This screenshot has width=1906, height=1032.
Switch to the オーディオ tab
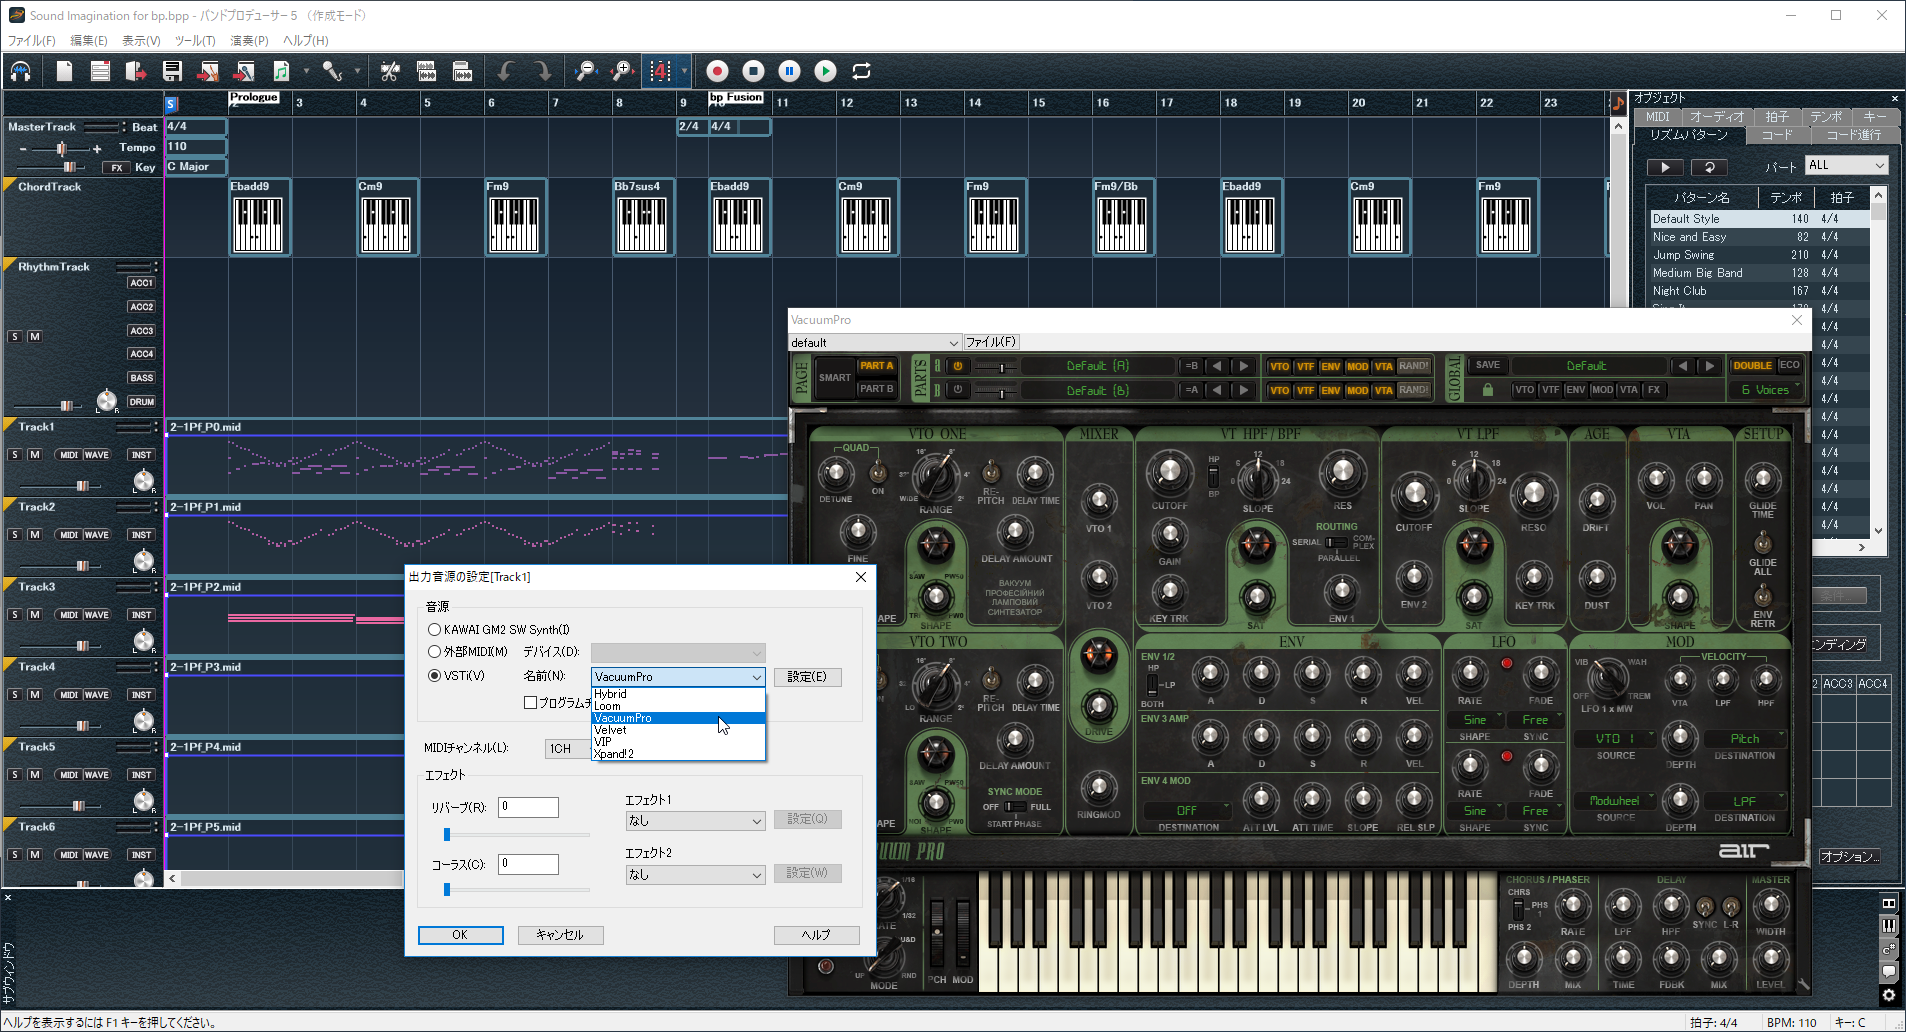click(1717, 116)
